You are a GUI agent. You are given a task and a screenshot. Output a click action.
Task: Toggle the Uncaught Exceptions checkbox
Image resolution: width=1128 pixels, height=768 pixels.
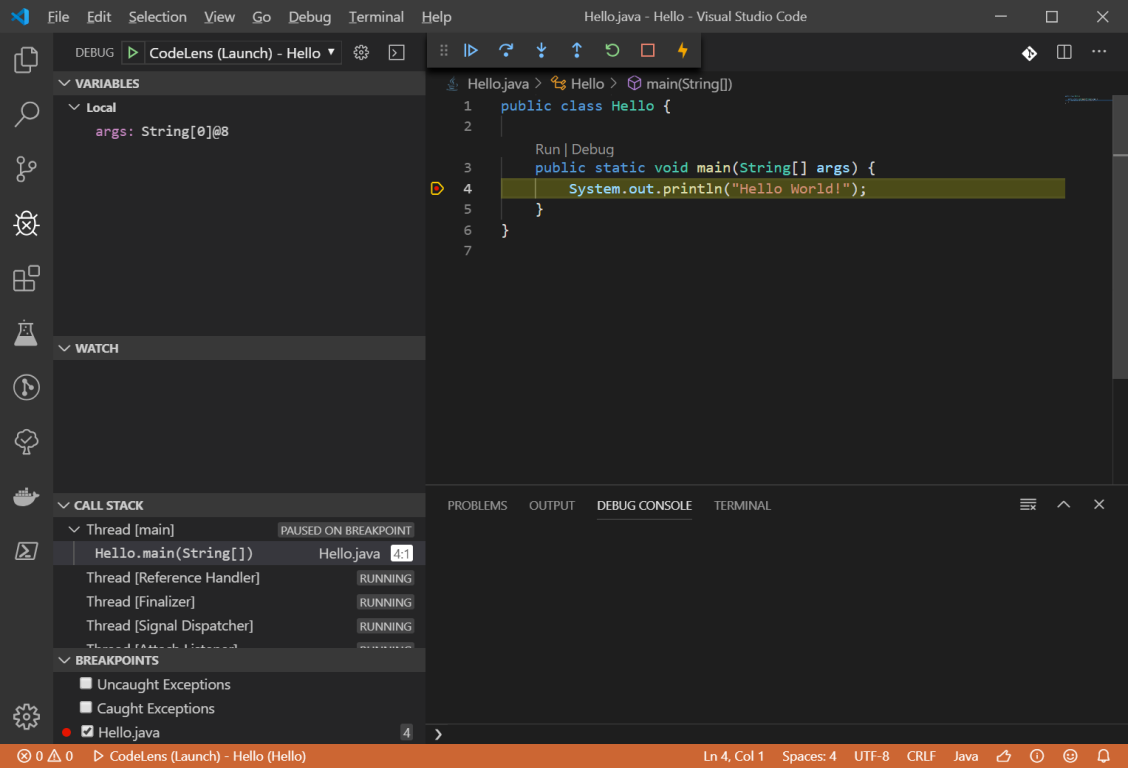tap(86, 683)
